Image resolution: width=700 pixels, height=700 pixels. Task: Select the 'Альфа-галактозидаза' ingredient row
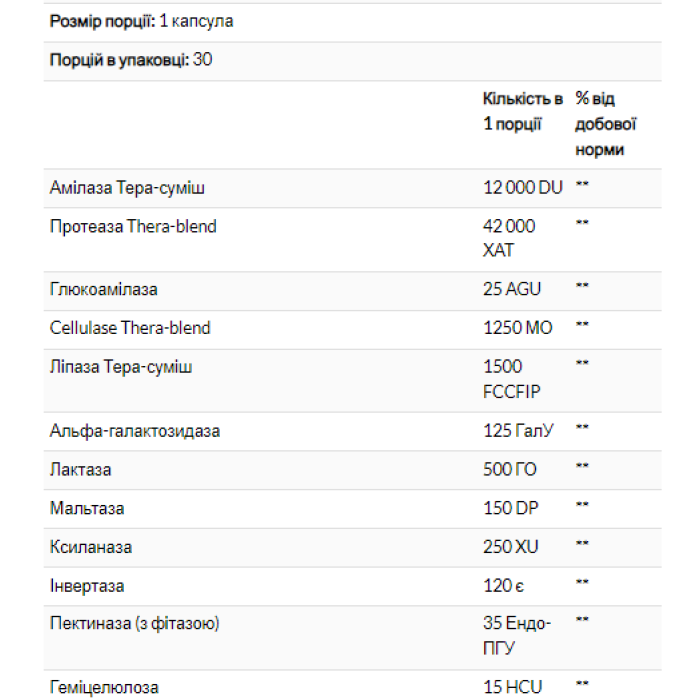point(135,431)
